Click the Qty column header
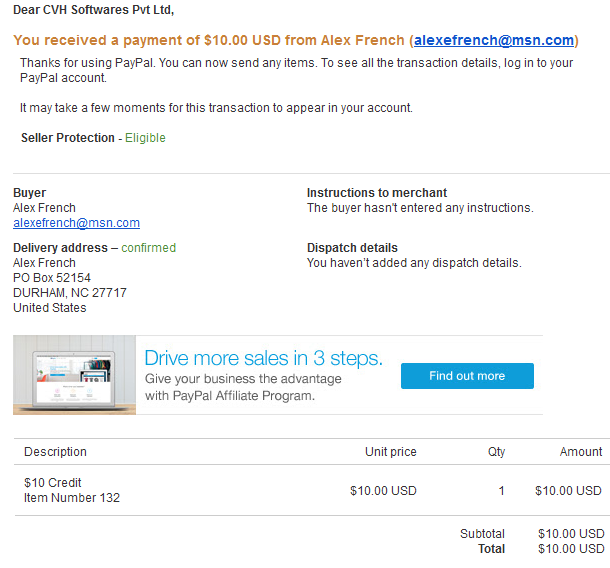The image size is (610, 568). pos(496,452)
